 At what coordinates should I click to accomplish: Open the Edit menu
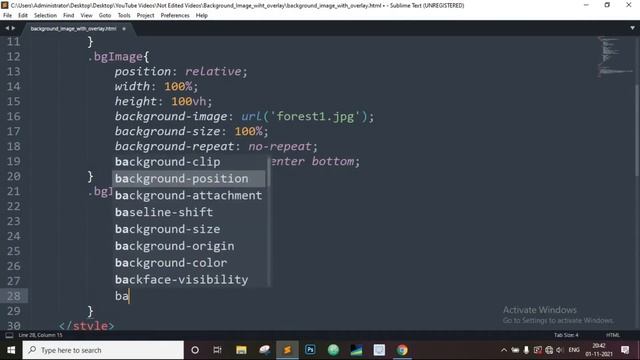23,15
